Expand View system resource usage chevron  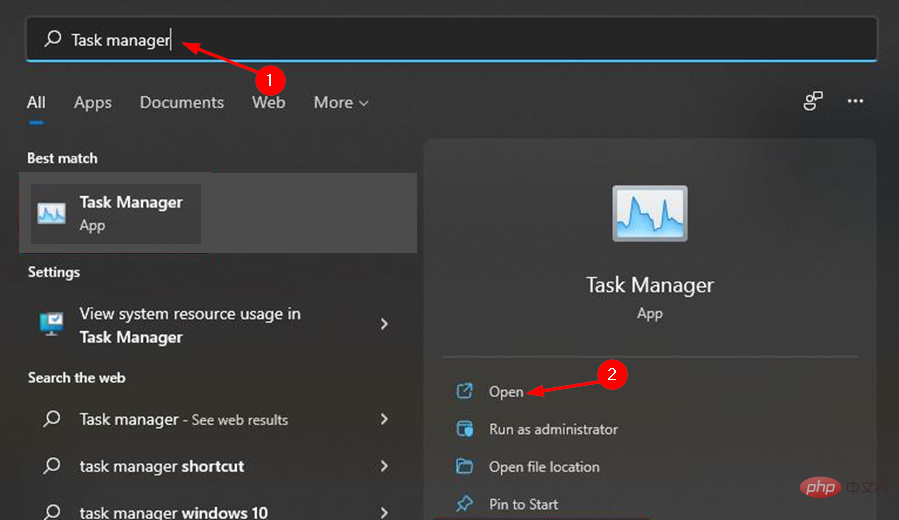tap(384, 324)
